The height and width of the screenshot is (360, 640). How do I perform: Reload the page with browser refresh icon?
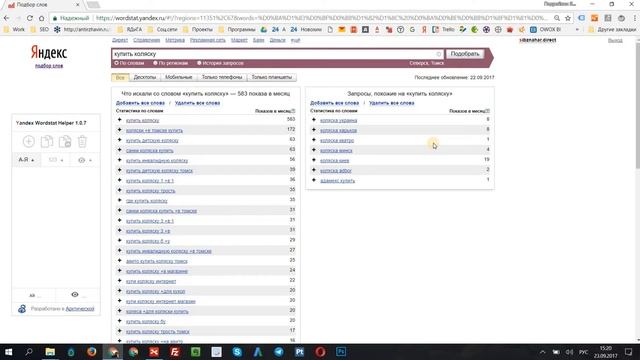click(29, 18)
